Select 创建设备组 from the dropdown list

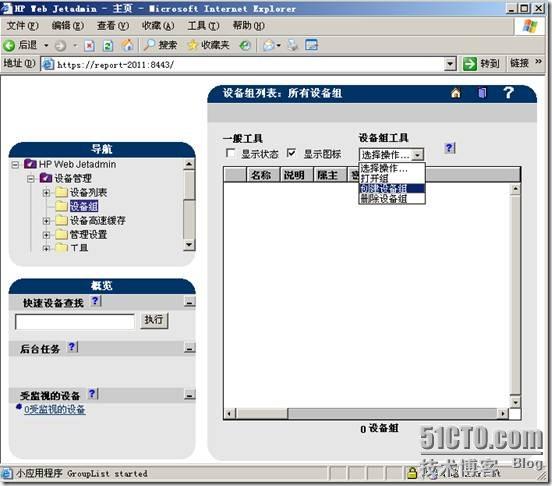pos(392,188)
